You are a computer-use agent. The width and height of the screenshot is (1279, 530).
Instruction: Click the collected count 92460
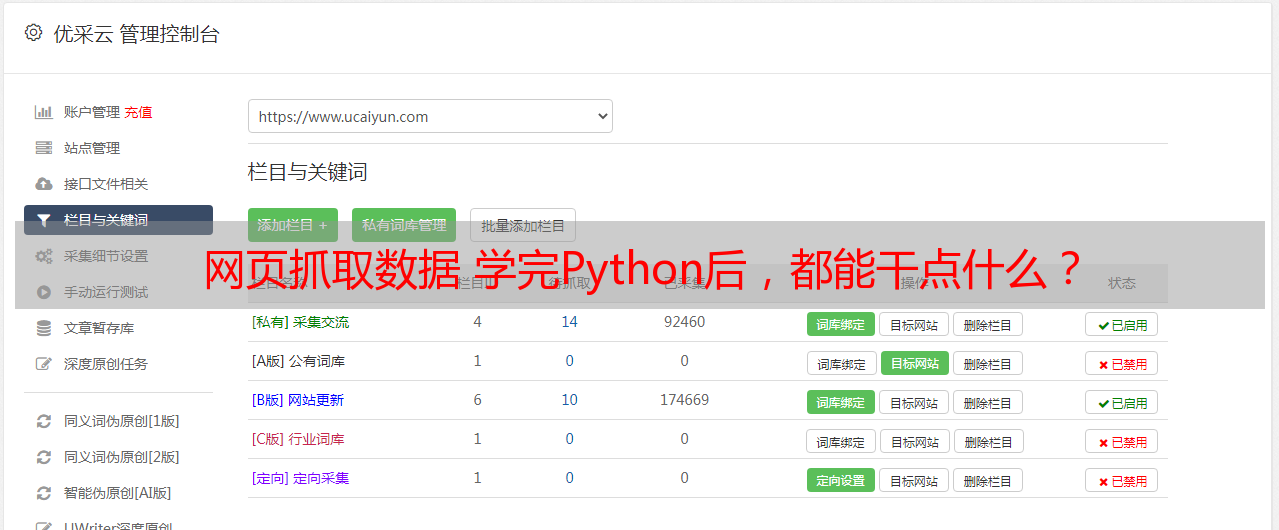click(684, 322)
